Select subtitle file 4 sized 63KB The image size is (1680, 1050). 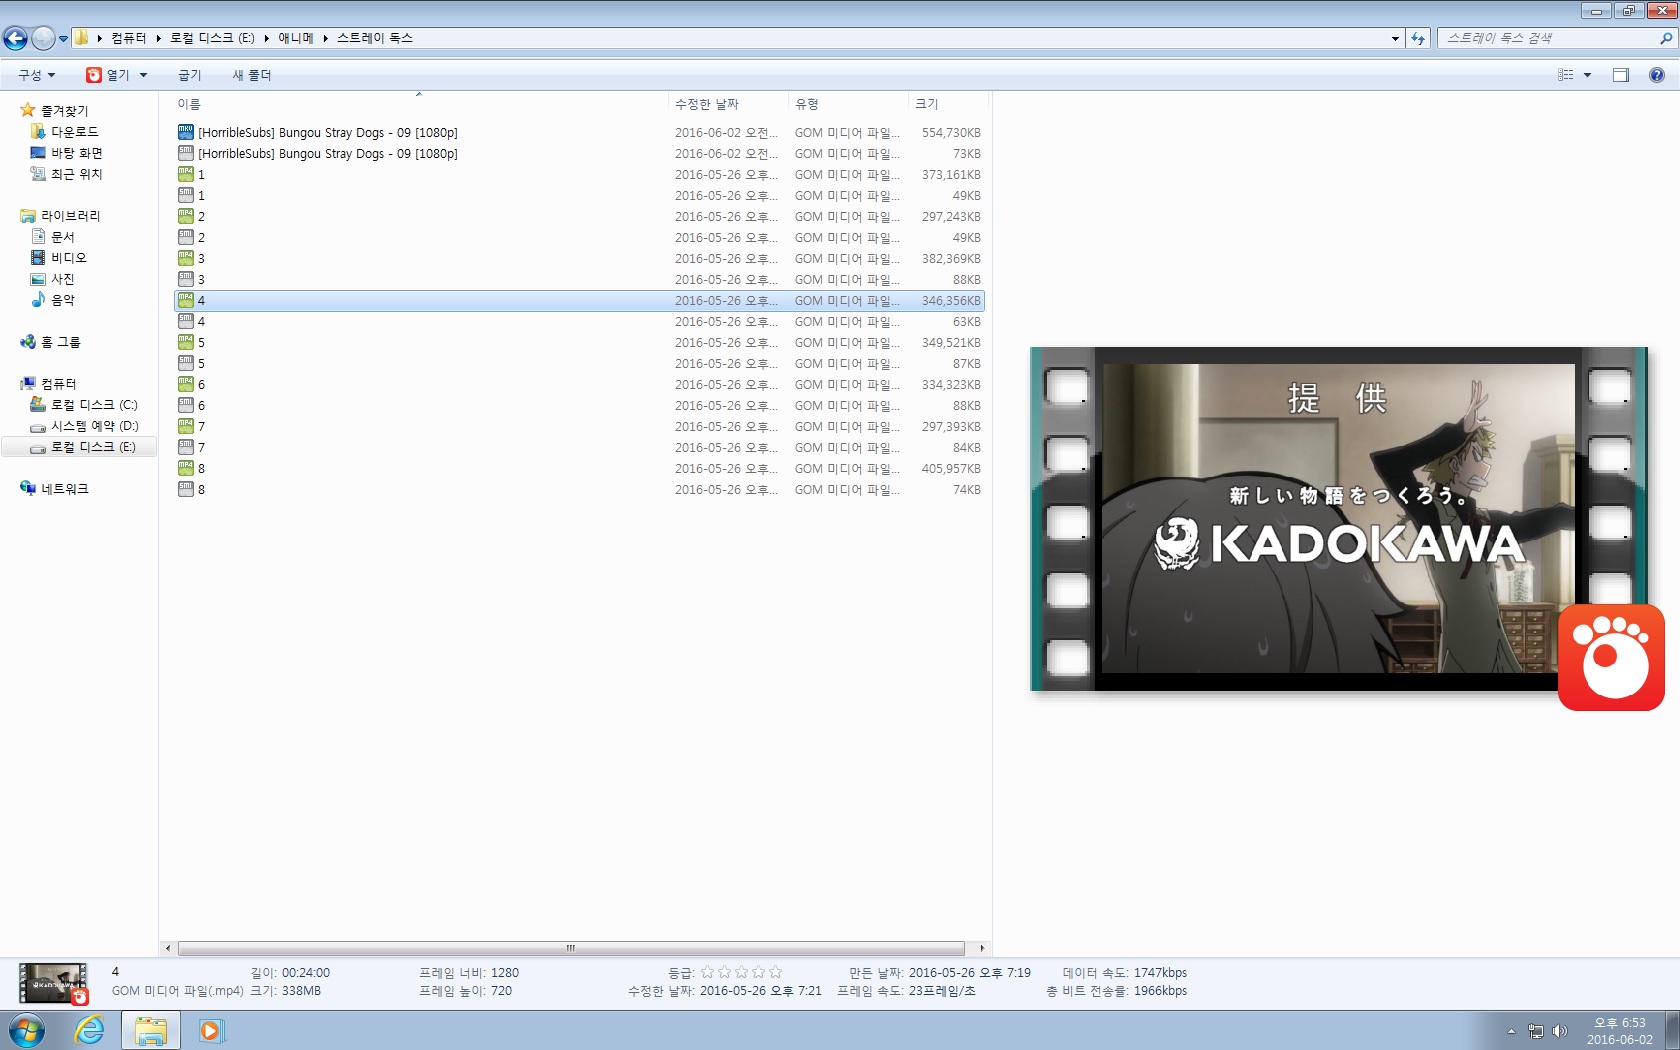click(x=580, y=321)
